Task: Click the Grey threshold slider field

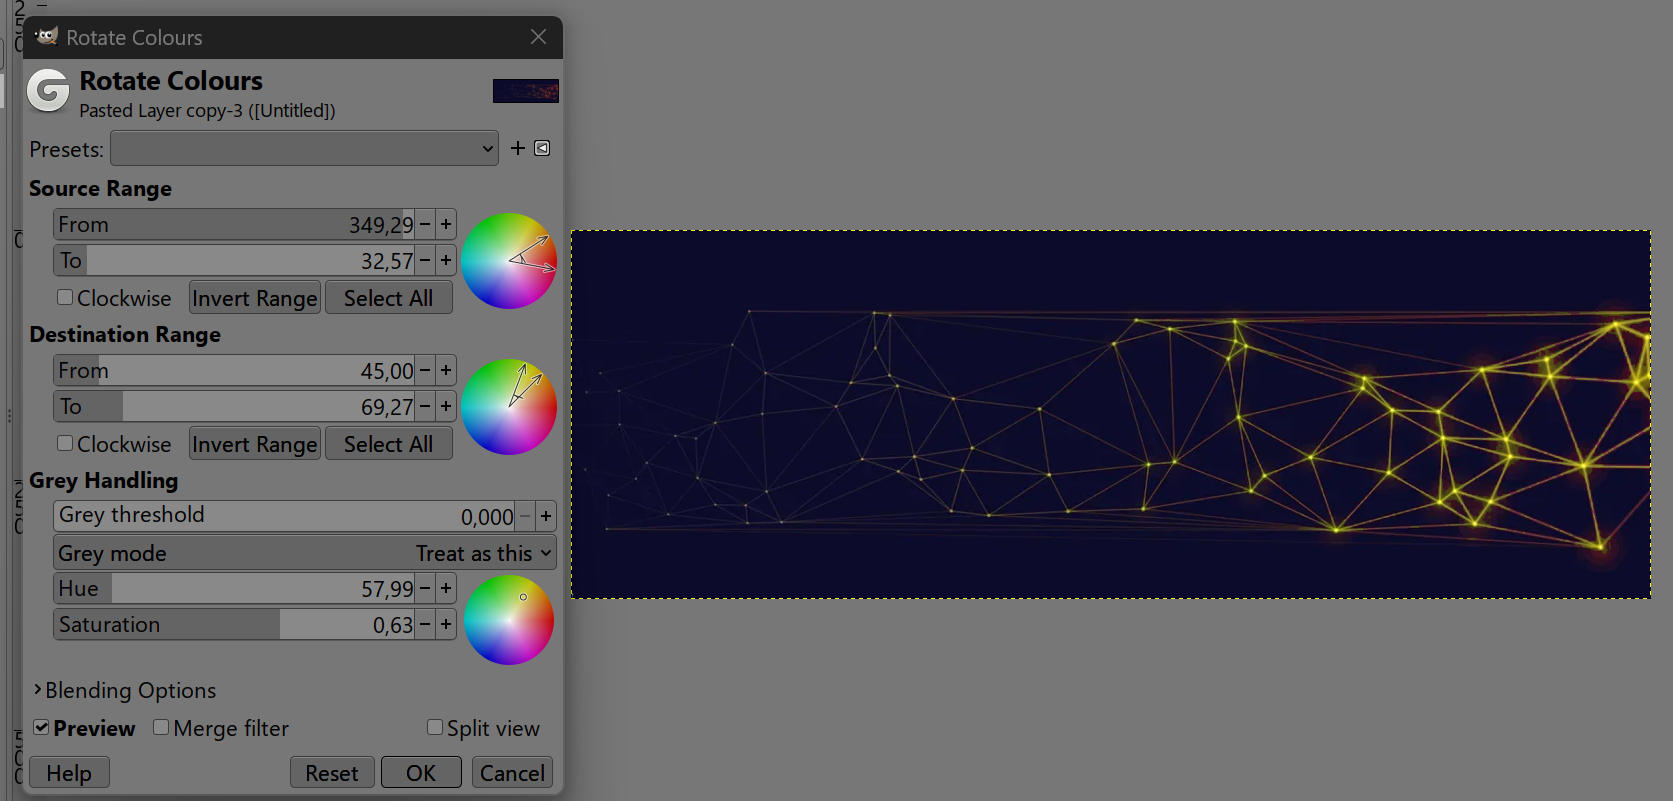Action: 284,516
